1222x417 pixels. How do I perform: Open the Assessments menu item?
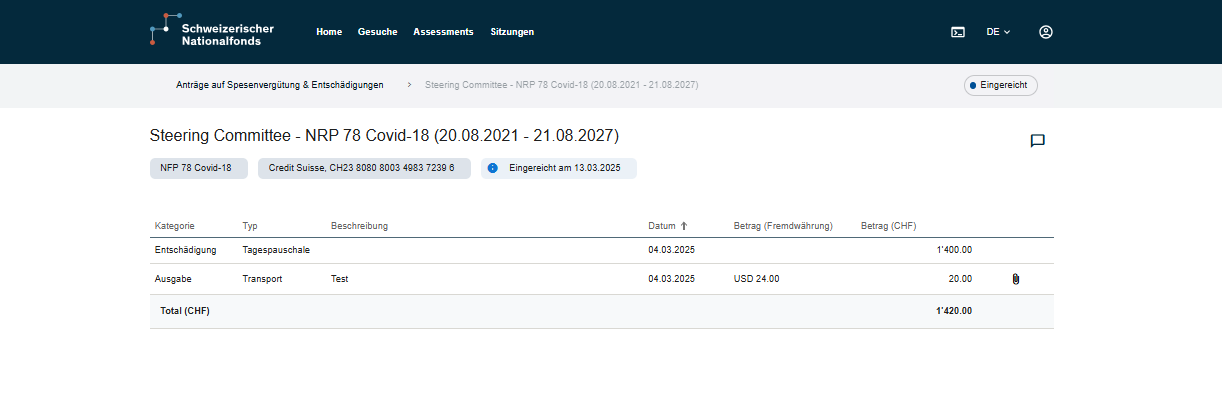point(443,32)
